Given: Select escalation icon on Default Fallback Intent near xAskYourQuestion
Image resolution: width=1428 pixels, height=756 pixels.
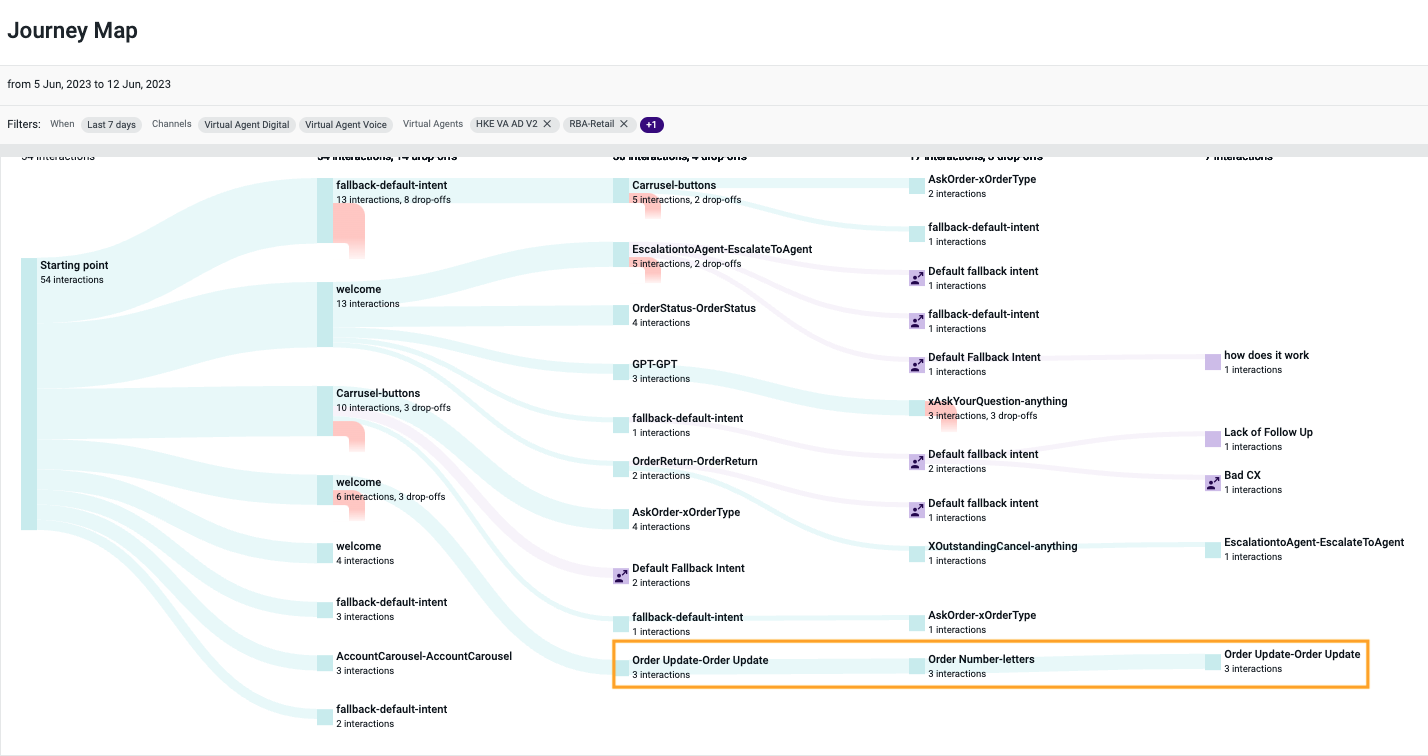Looking at the screenshot, I should pyautogui.click(x=916, y=364).
